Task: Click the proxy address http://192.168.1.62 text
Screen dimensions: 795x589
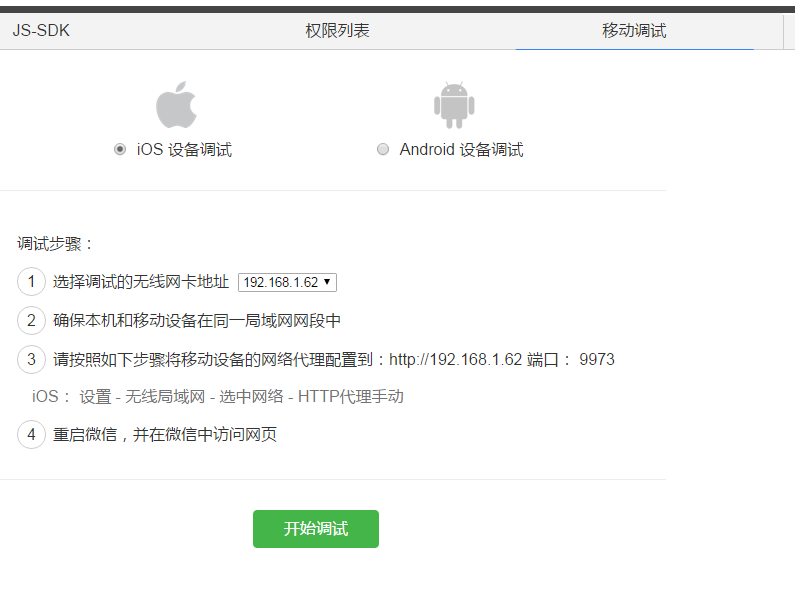Action: click(455, 360)
